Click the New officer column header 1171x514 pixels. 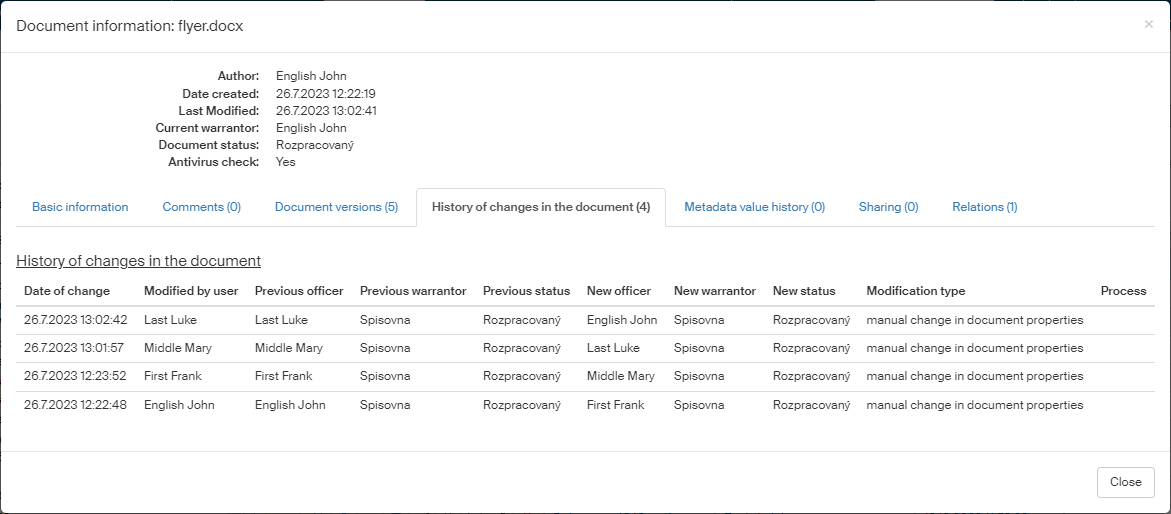point(618,291)
